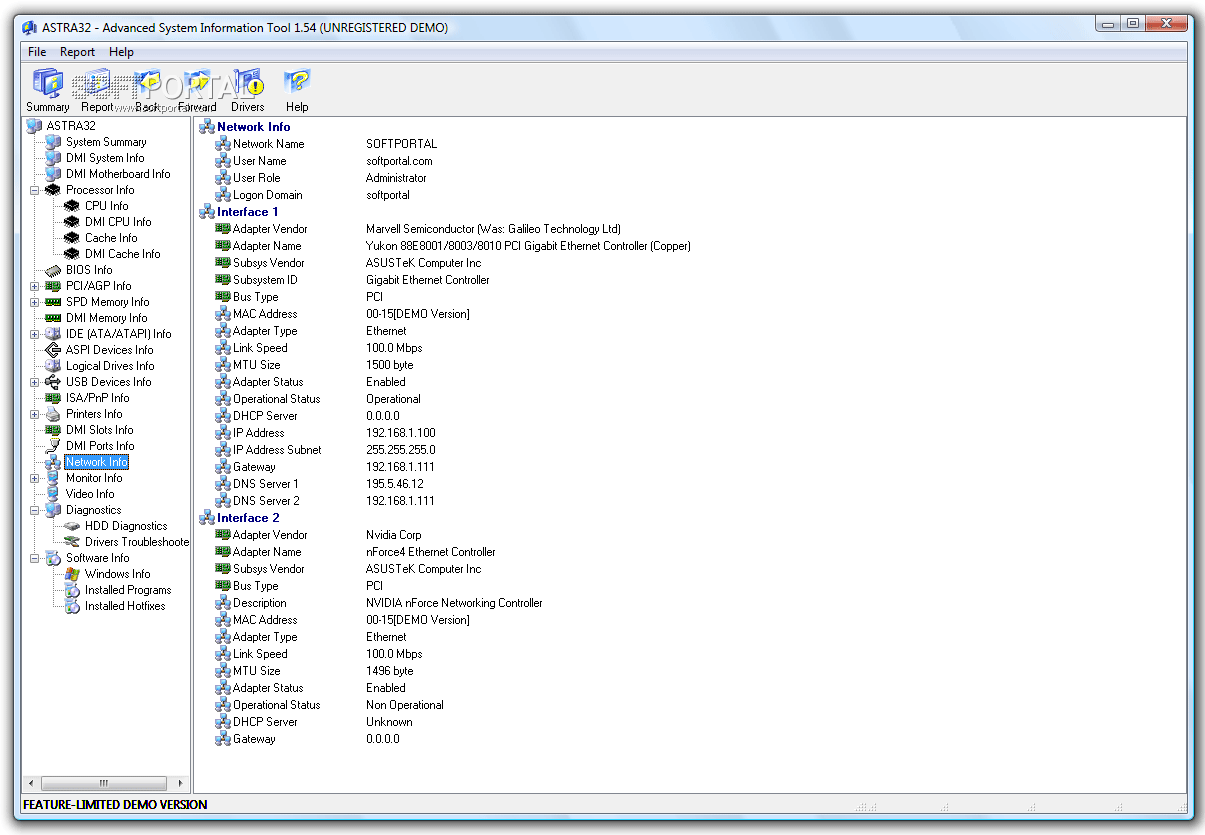
Task: Expand the USB Devices Info branch
Action: (x=34, y=382)
